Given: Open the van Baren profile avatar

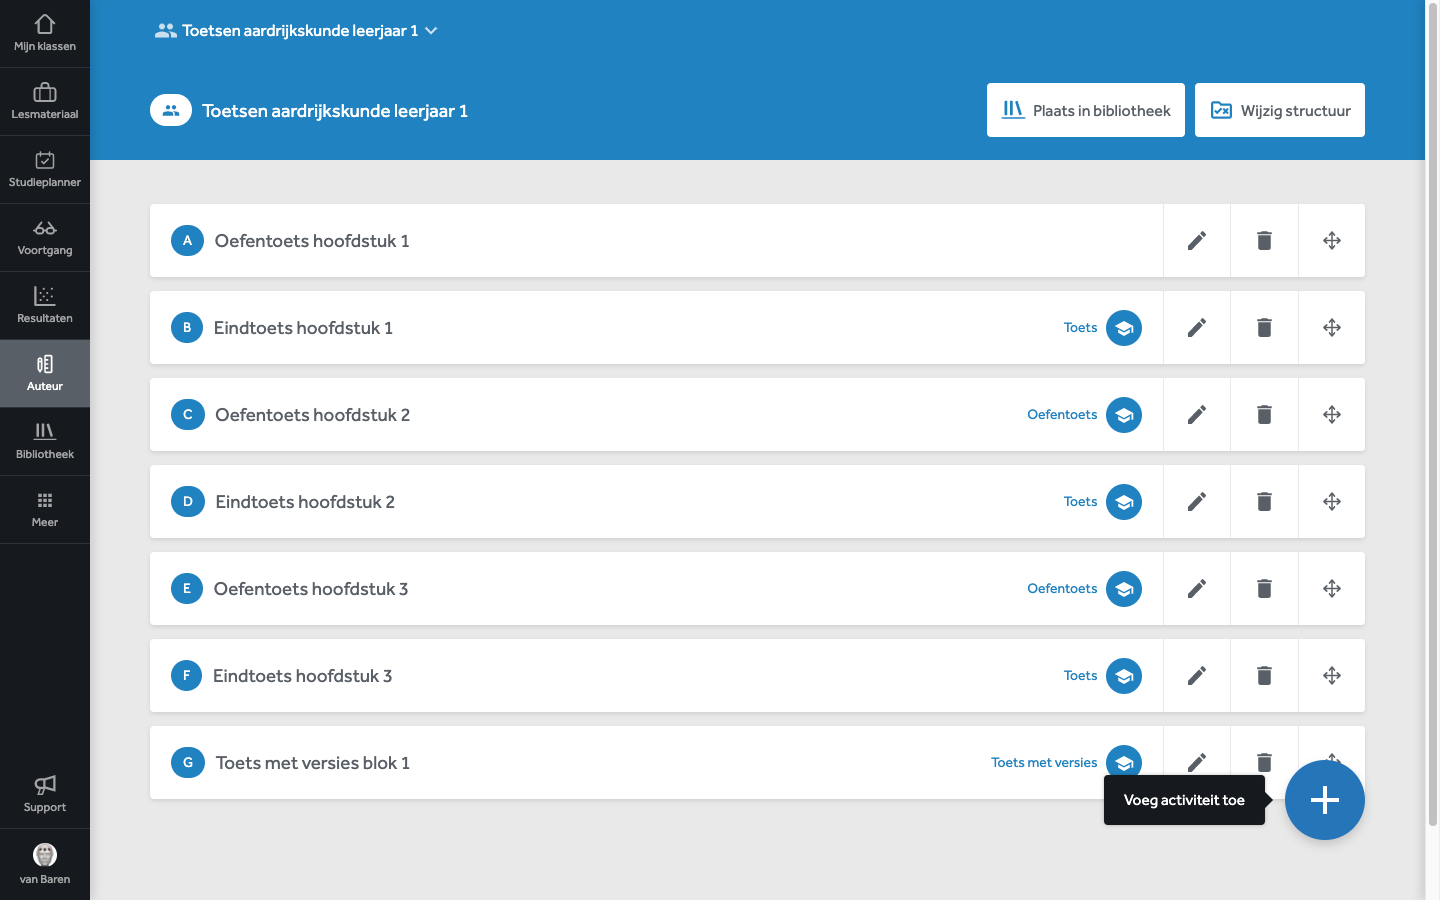Looking at the screenshot, I should pyautogui.click(x=45, y=855).
